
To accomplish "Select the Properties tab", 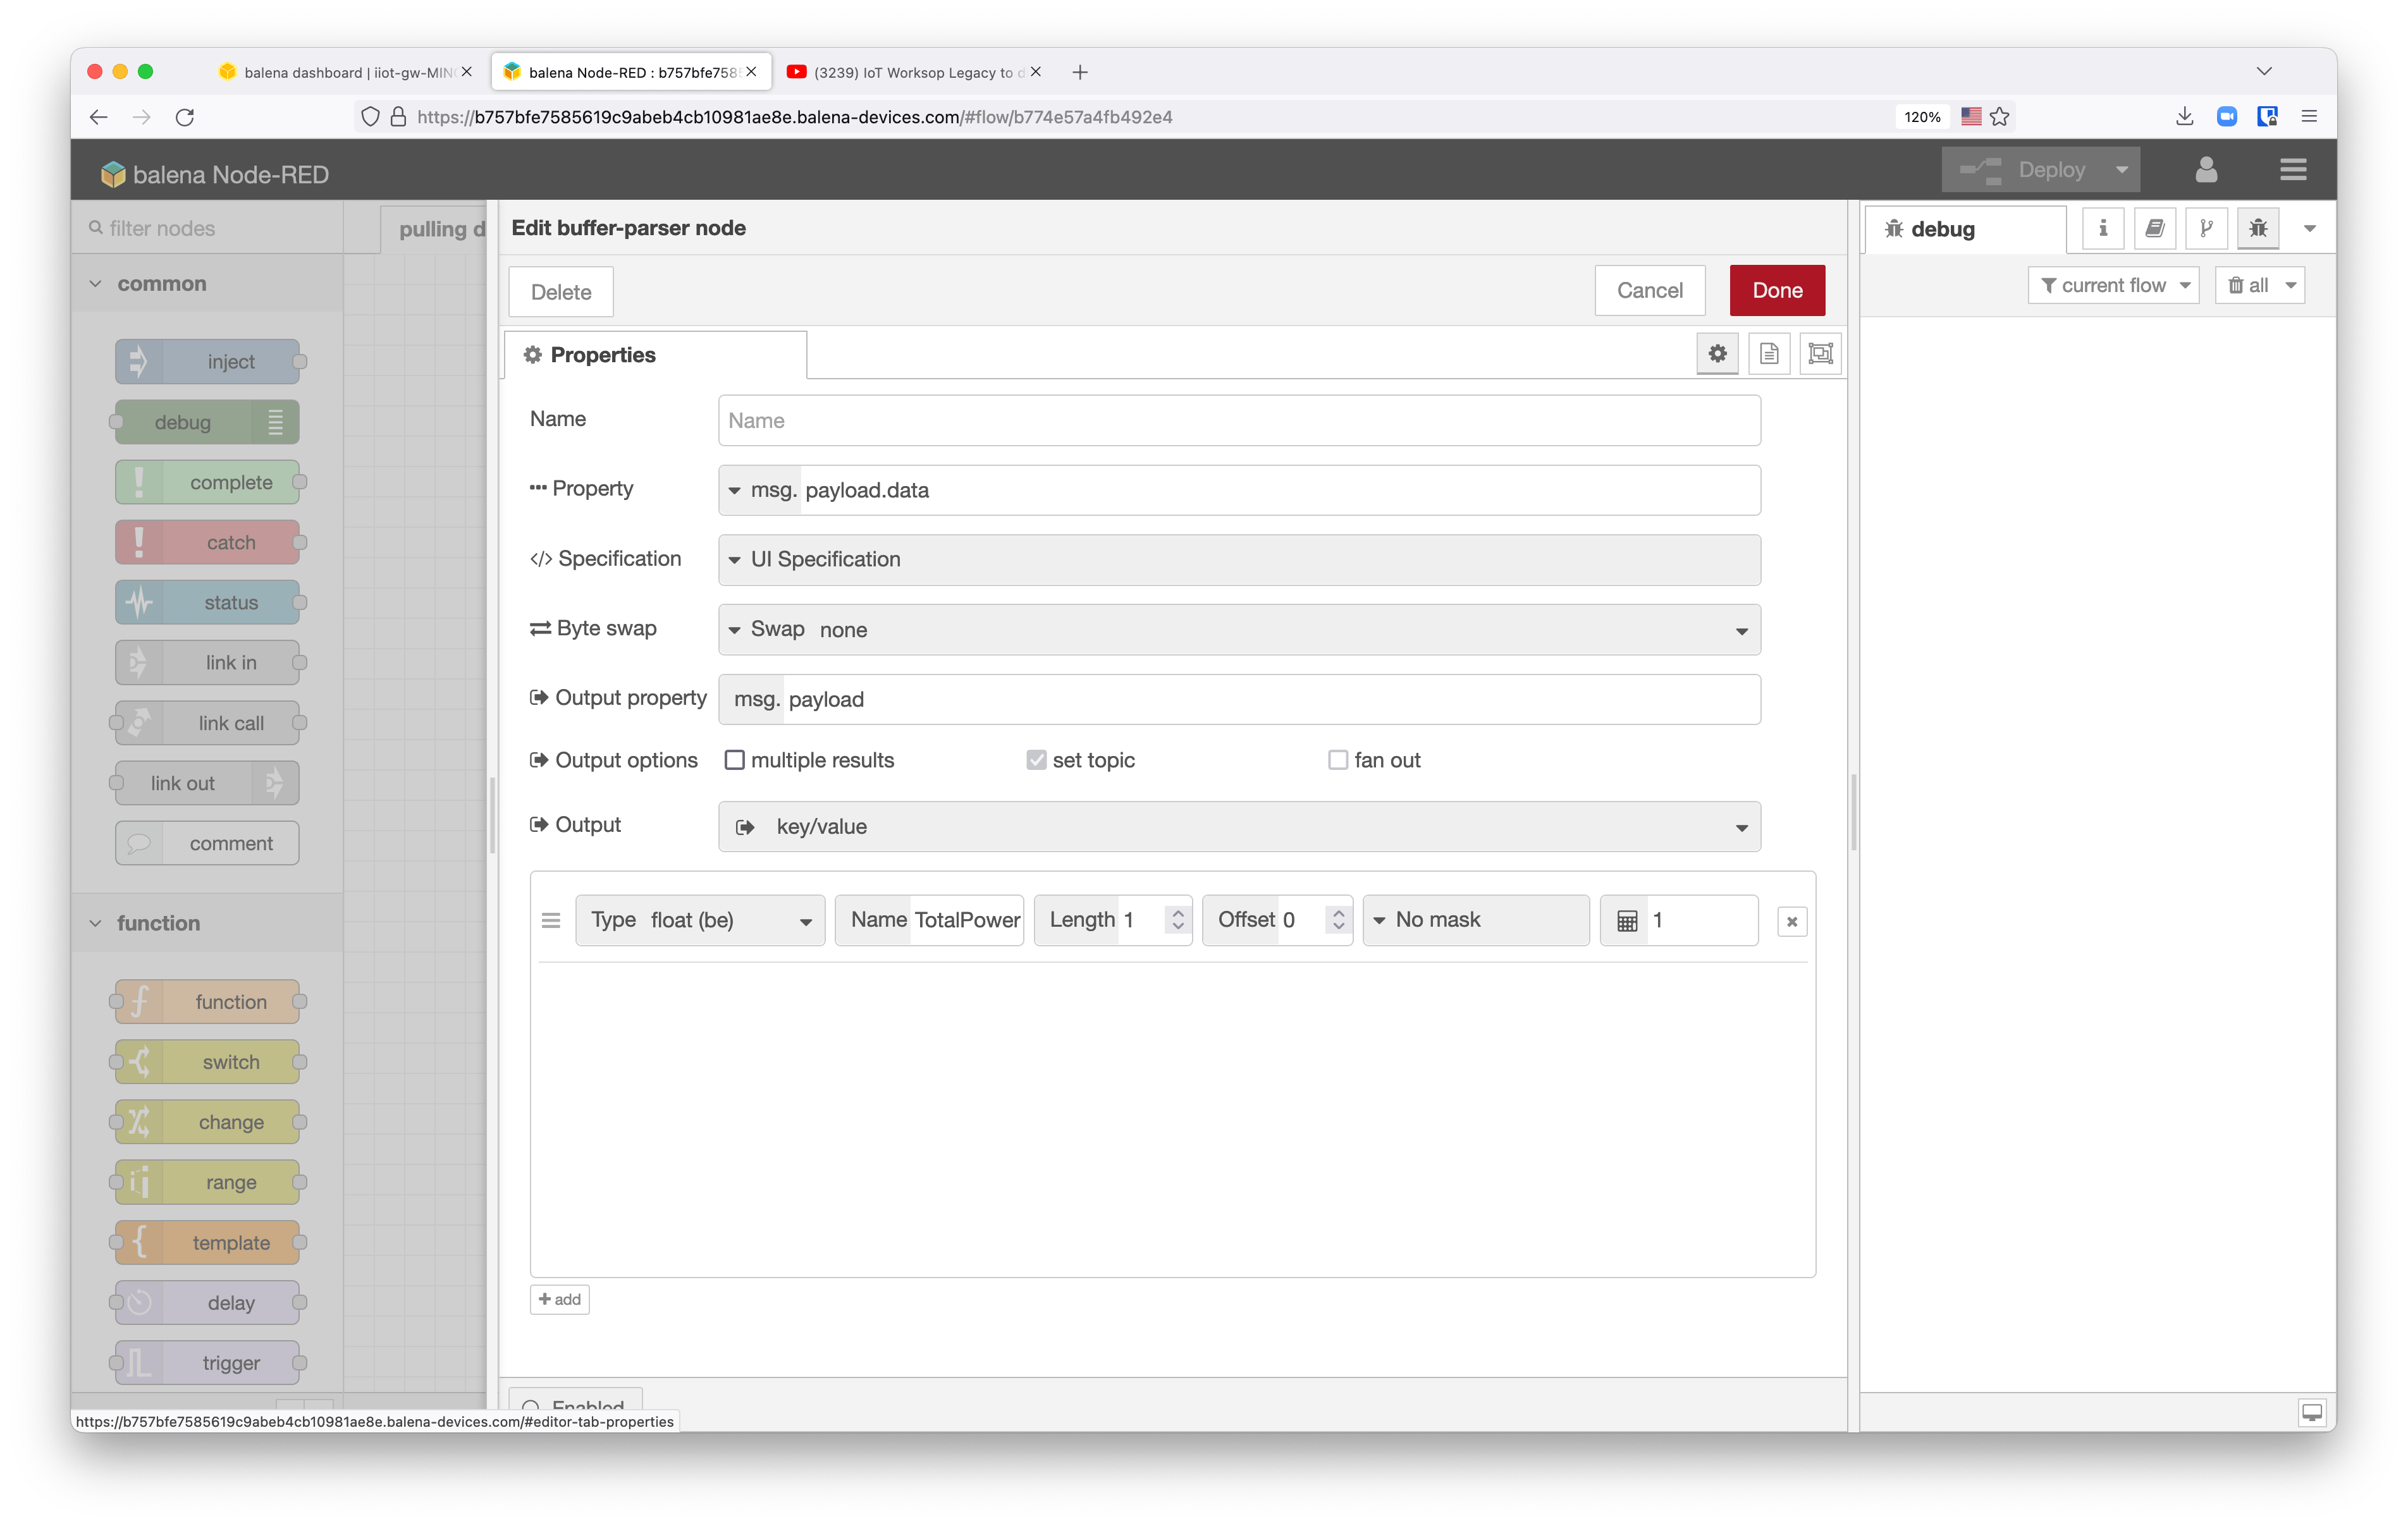I will point(601,354).
